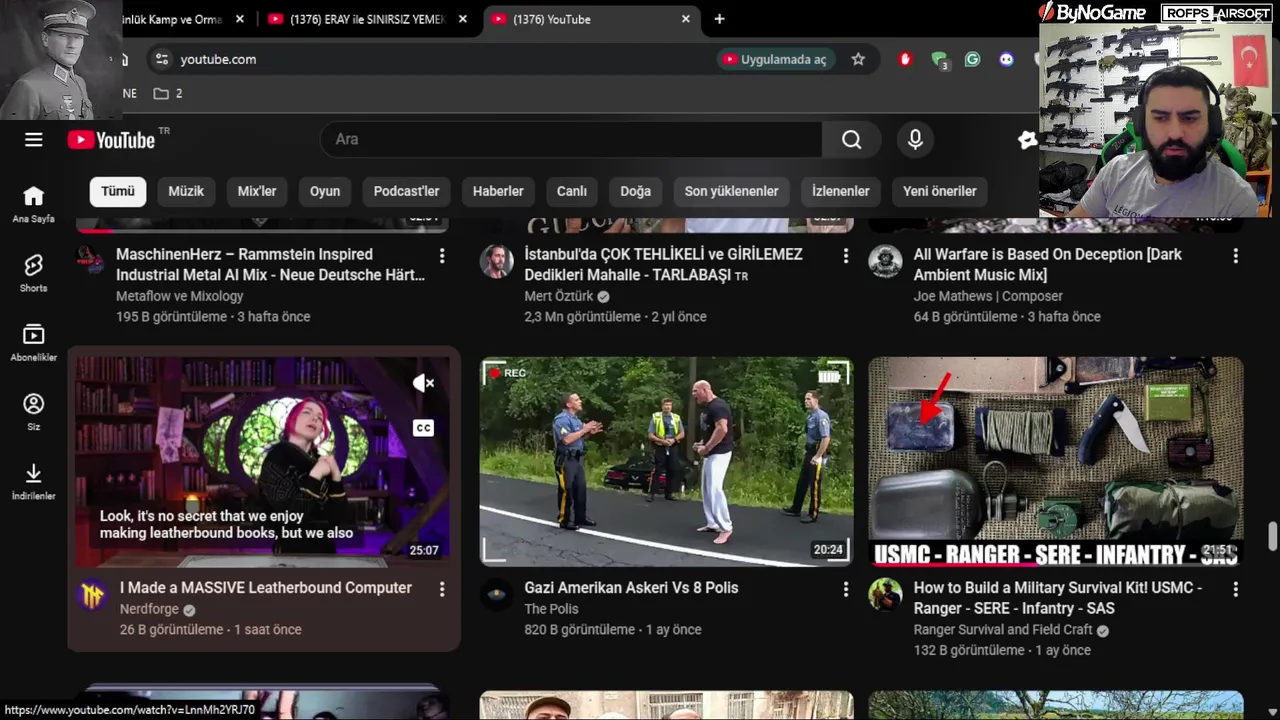The image size is (1280, 720).
Task: Open The Polis channel avatar
Action: pyautogui.click(x=496, y=596)
